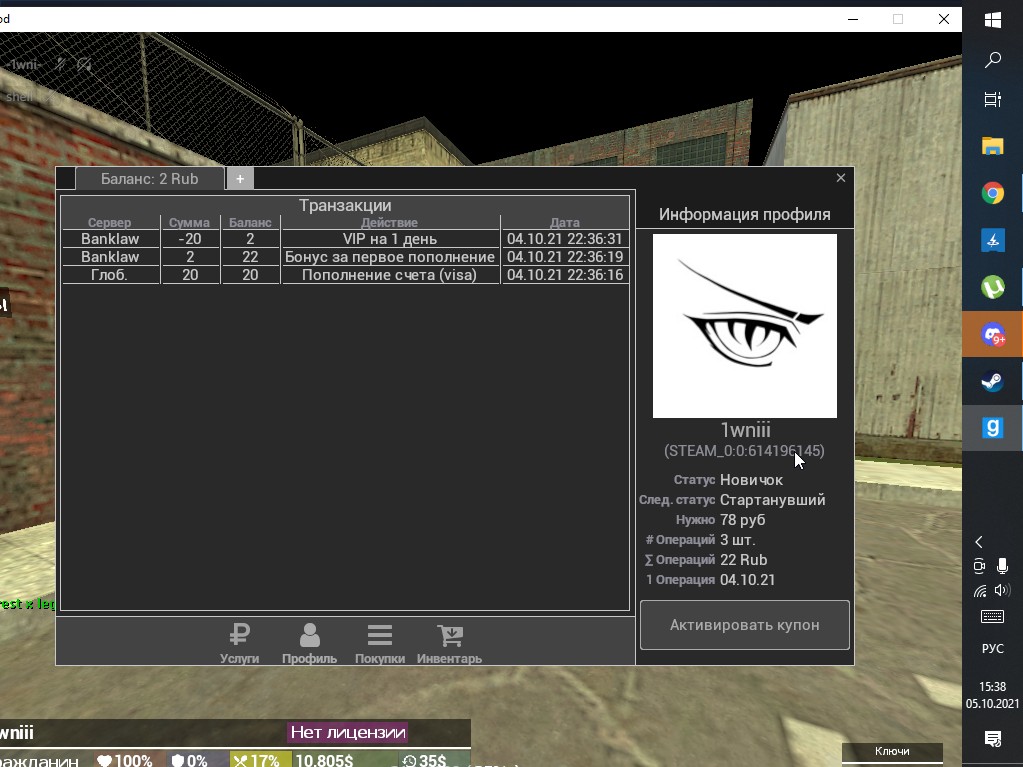This screenshot has width=1023, height=767.
Task: Click the Активировать купон button
Action: point(745,625)
